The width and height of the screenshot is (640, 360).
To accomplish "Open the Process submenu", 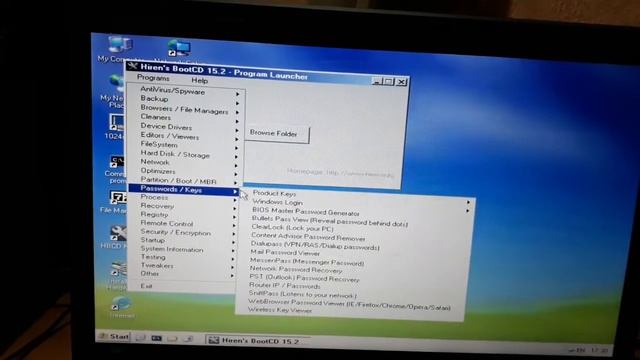I will point(184,198).
